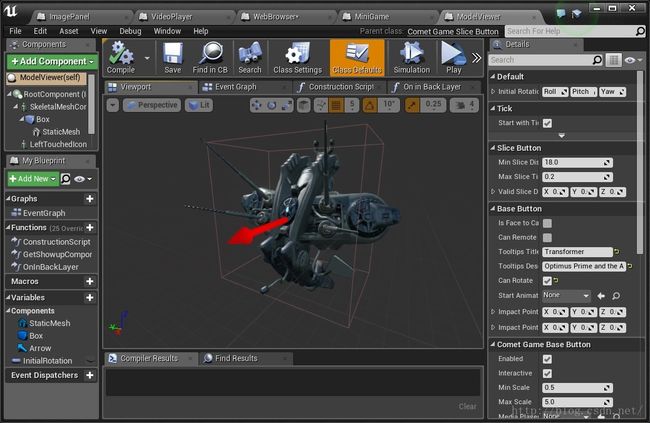This screenshot has width=650, height=423.
Task: Expand advanced Tick properties arrow
Action: point(562,135)
